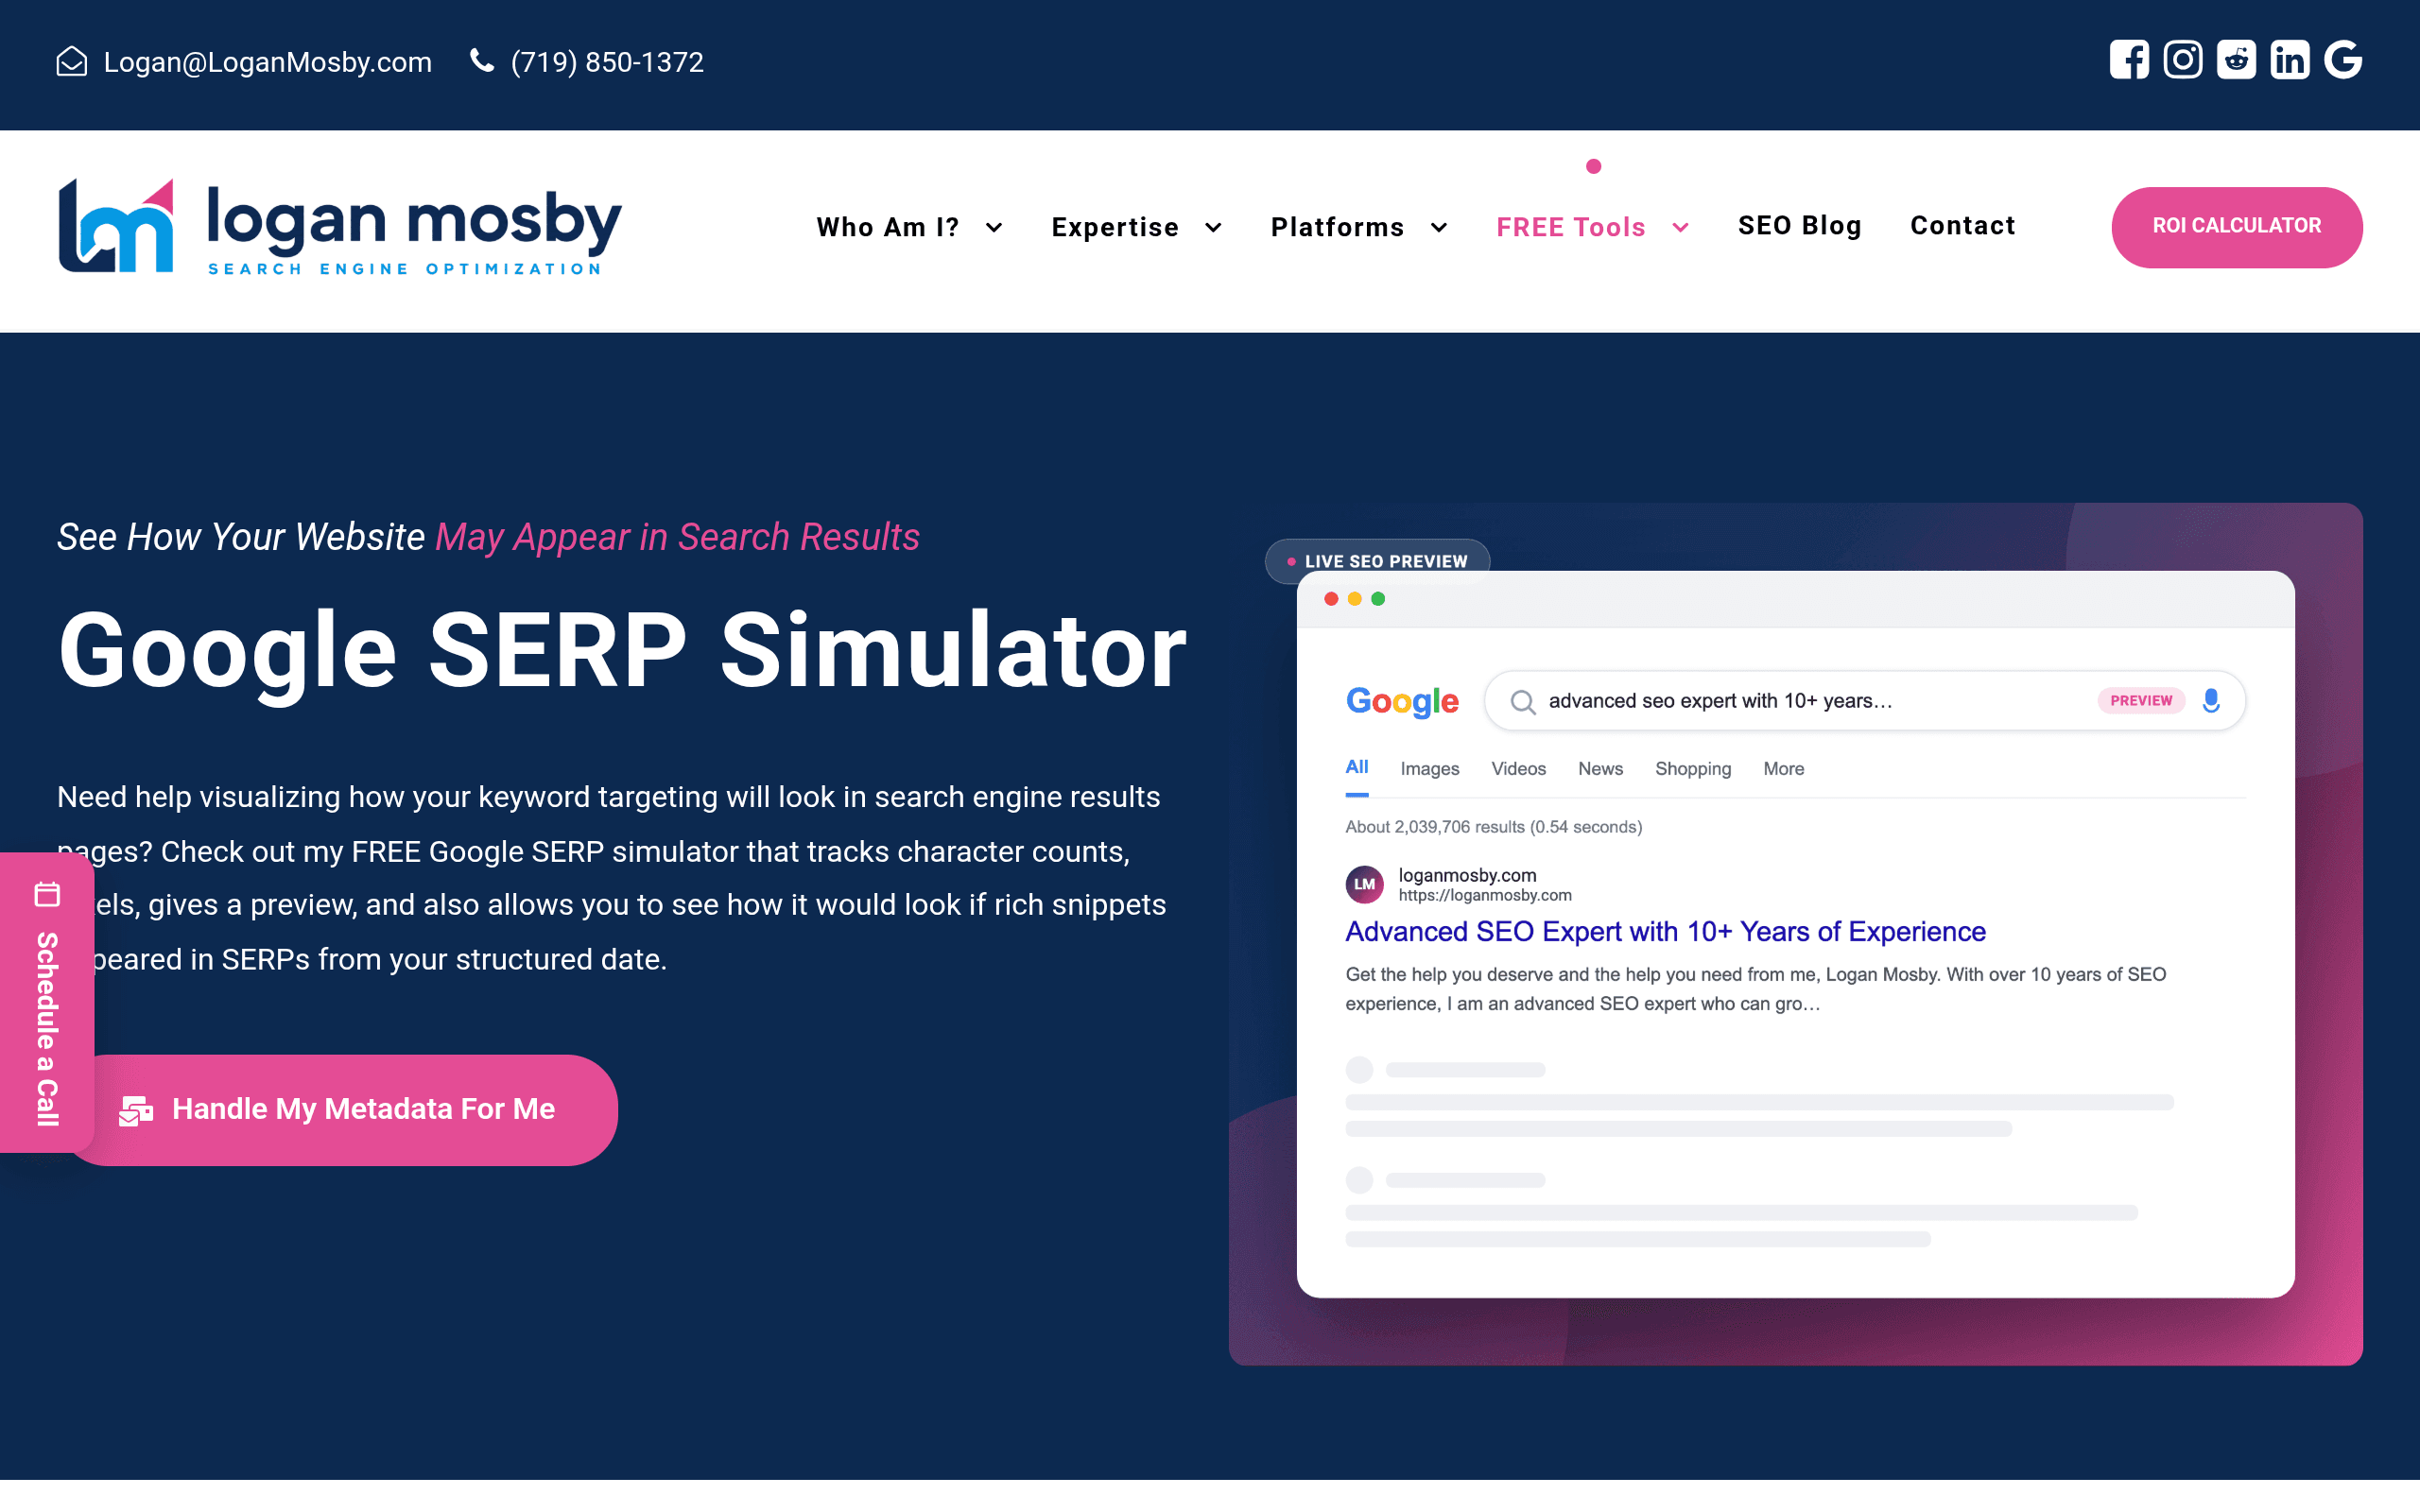Open the Who Am I? menu
This screenshot has height=1512, width=2420.
[888, 227]
